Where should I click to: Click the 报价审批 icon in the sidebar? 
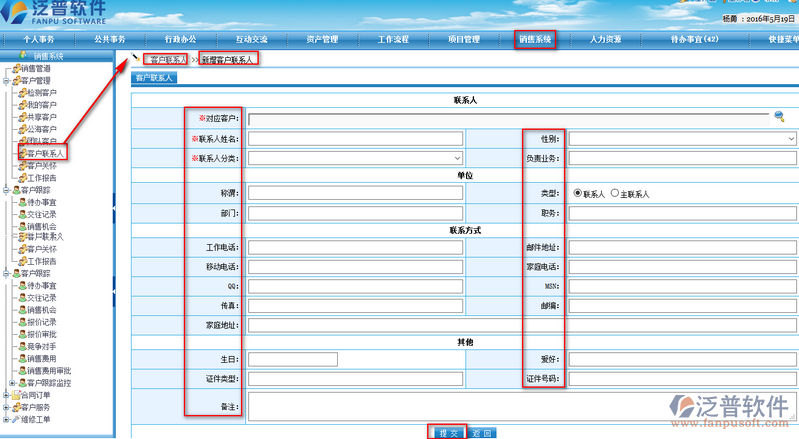(22, 335)
